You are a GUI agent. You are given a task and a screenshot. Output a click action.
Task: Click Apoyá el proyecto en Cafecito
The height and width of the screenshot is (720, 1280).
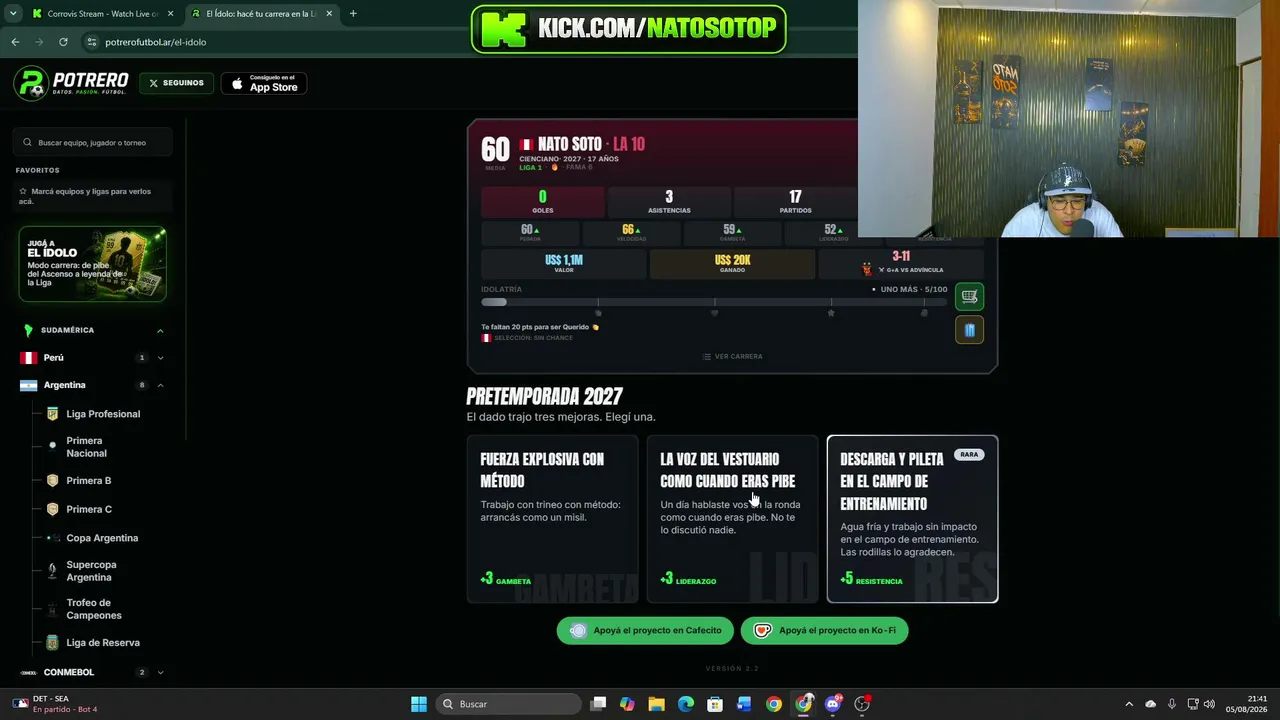pyautogui.click(x=645, y=630)
